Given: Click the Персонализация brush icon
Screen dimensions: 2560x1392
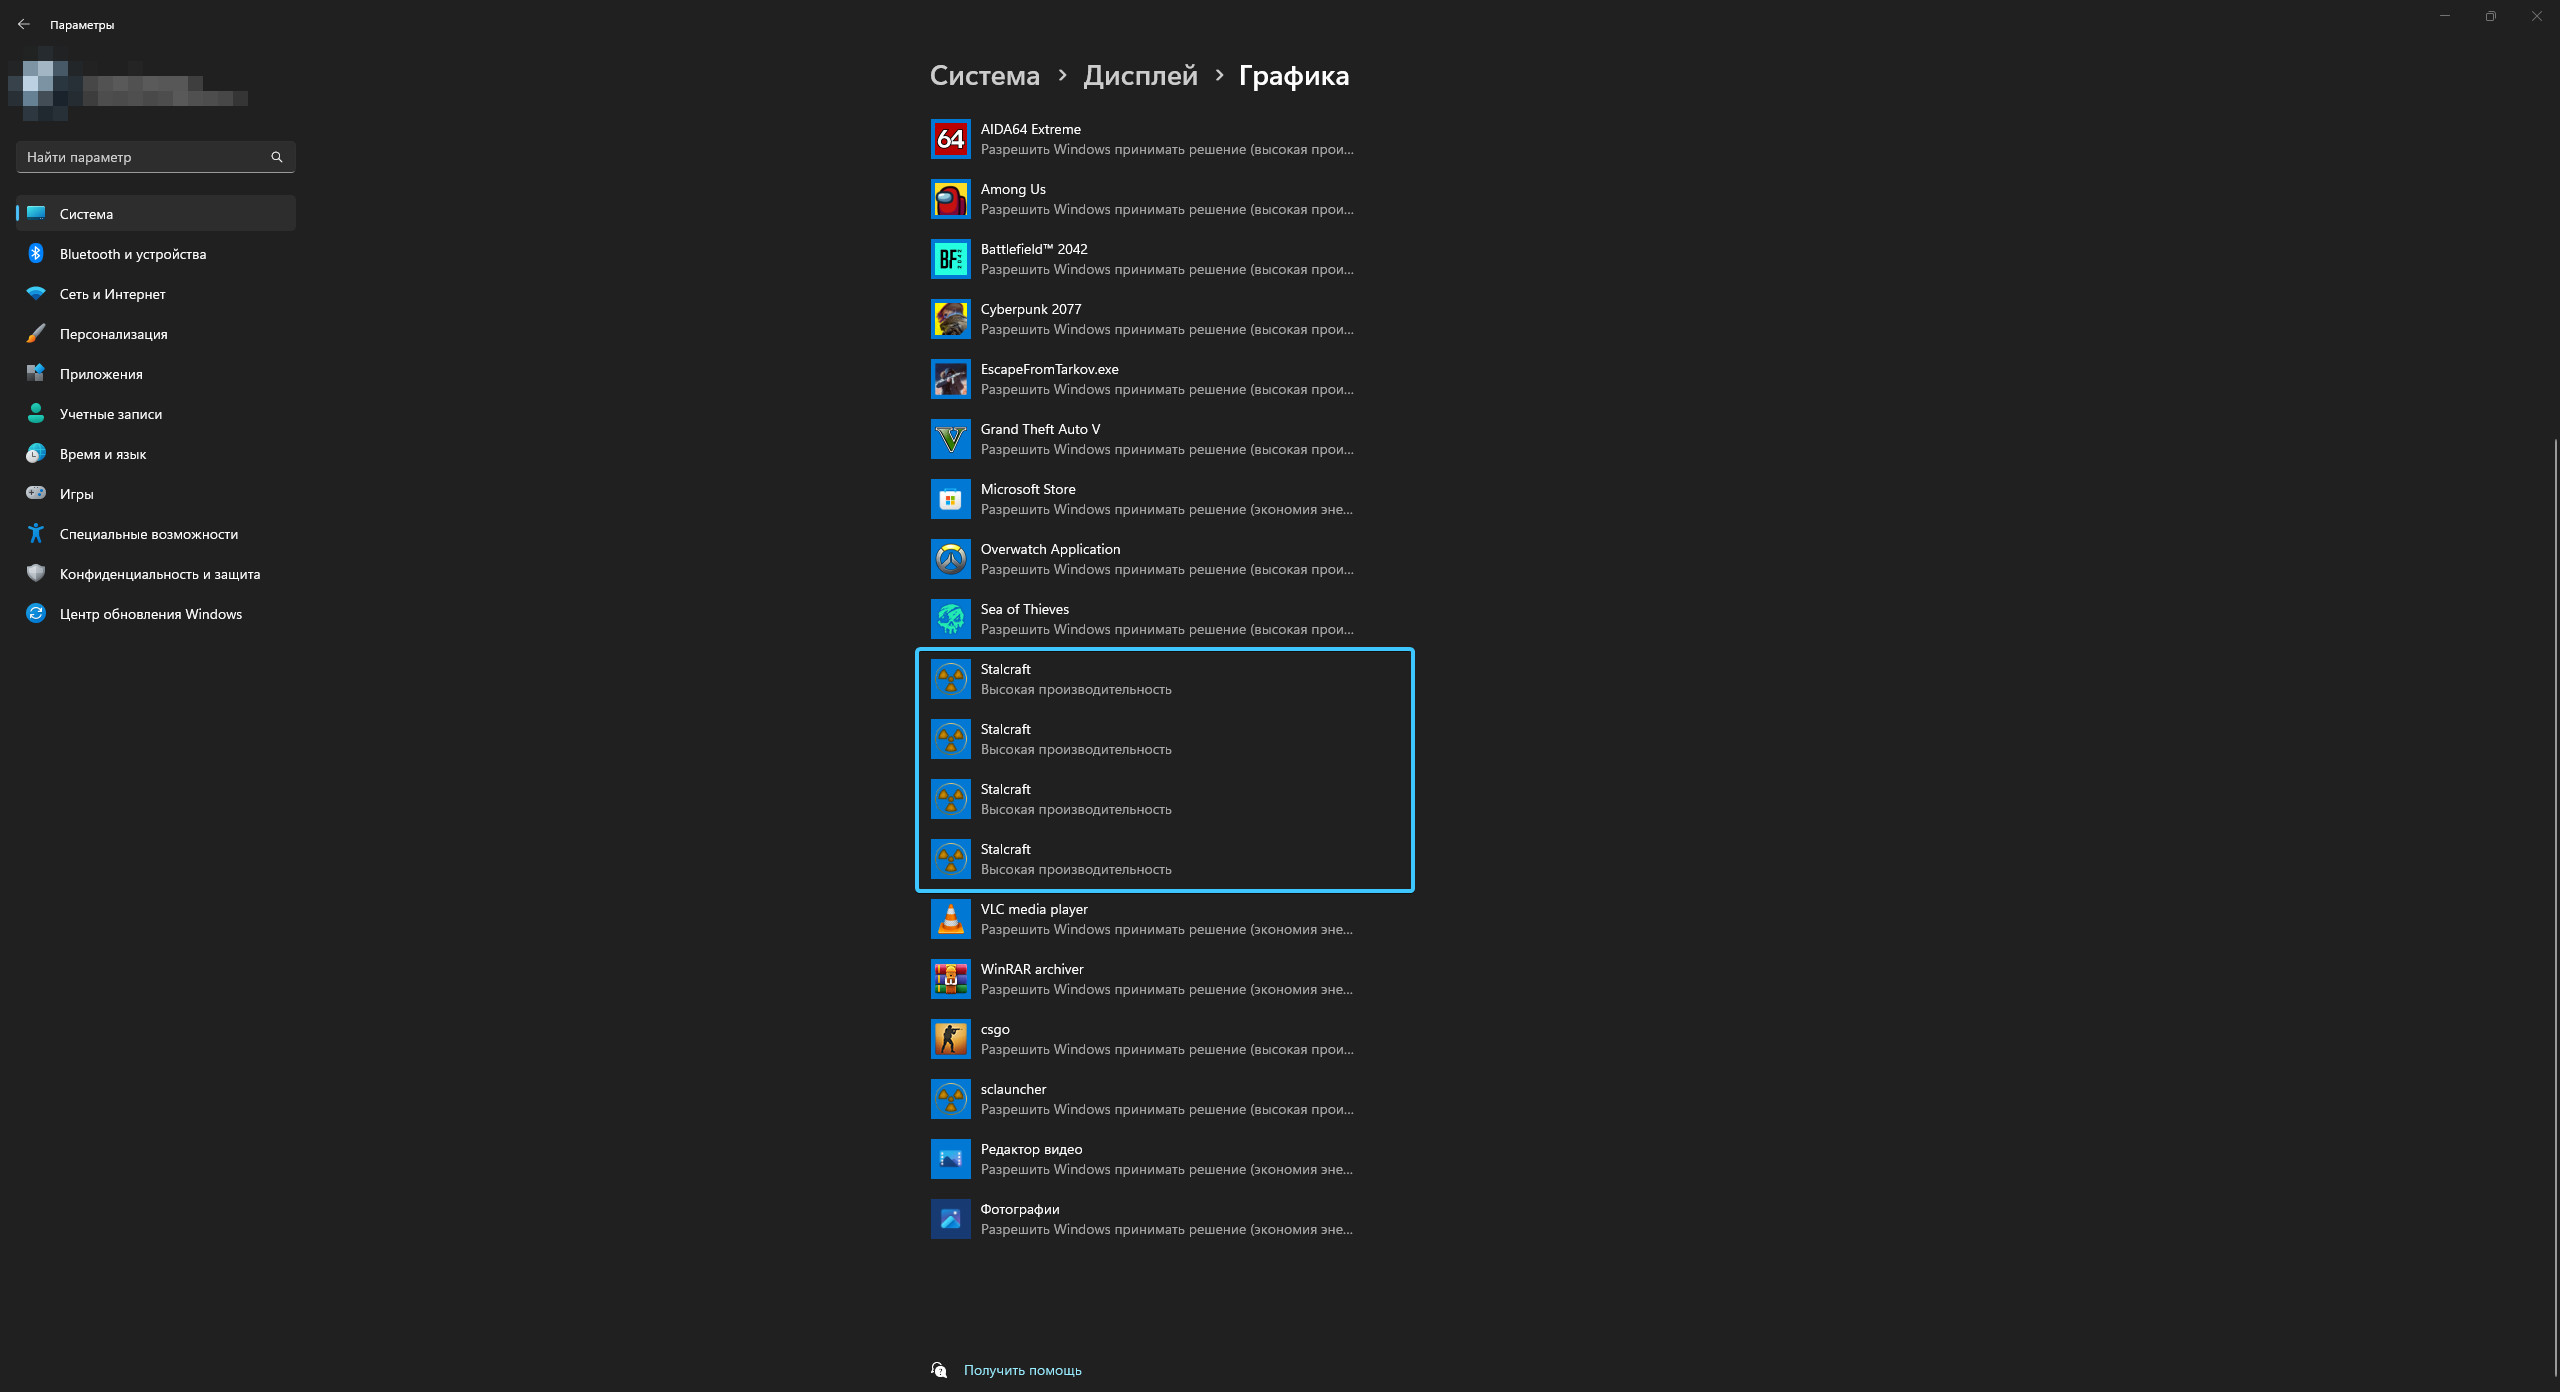Looking at the screenshot, I should click(x=36, y=334).
